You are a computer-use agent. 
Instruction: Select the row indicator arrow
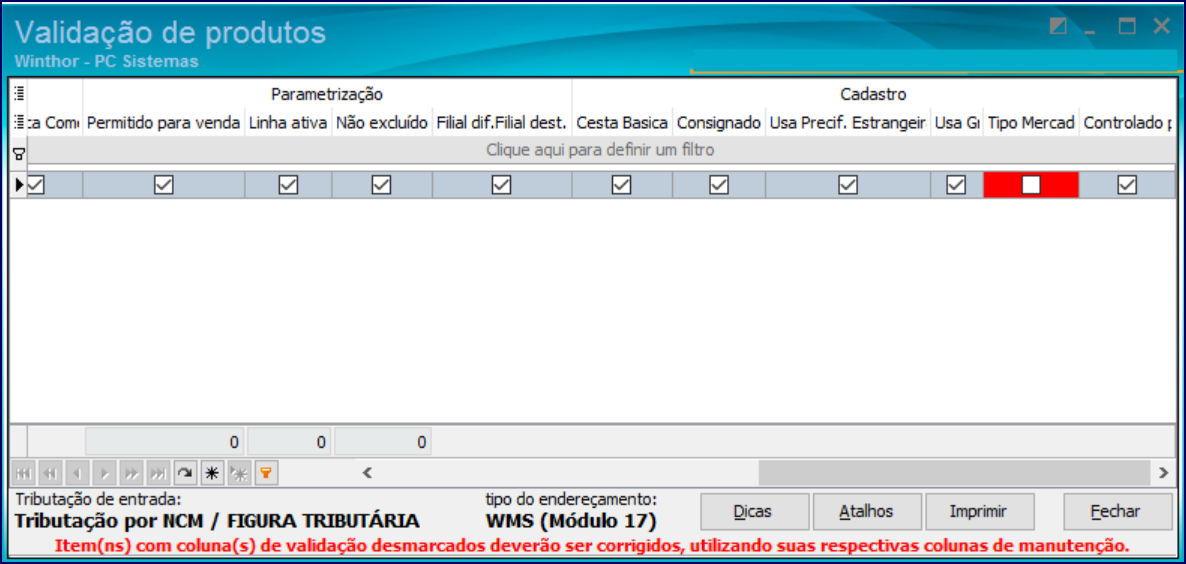coord(19,184)
